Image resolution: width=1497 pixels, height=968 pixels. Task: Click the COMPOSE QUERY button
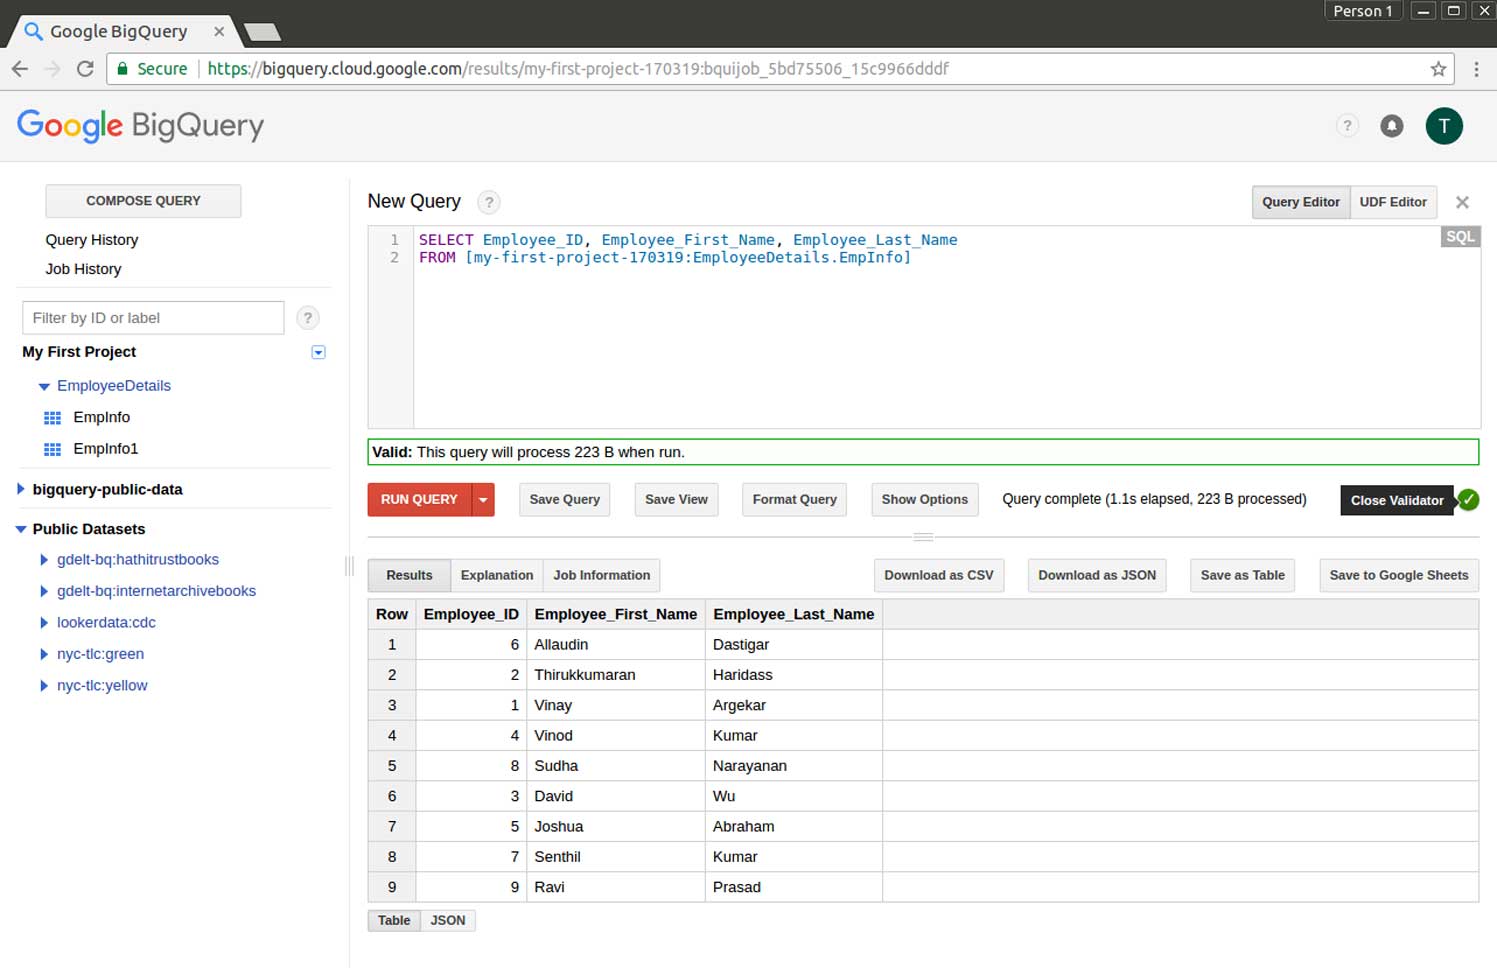tap(143, 201)
